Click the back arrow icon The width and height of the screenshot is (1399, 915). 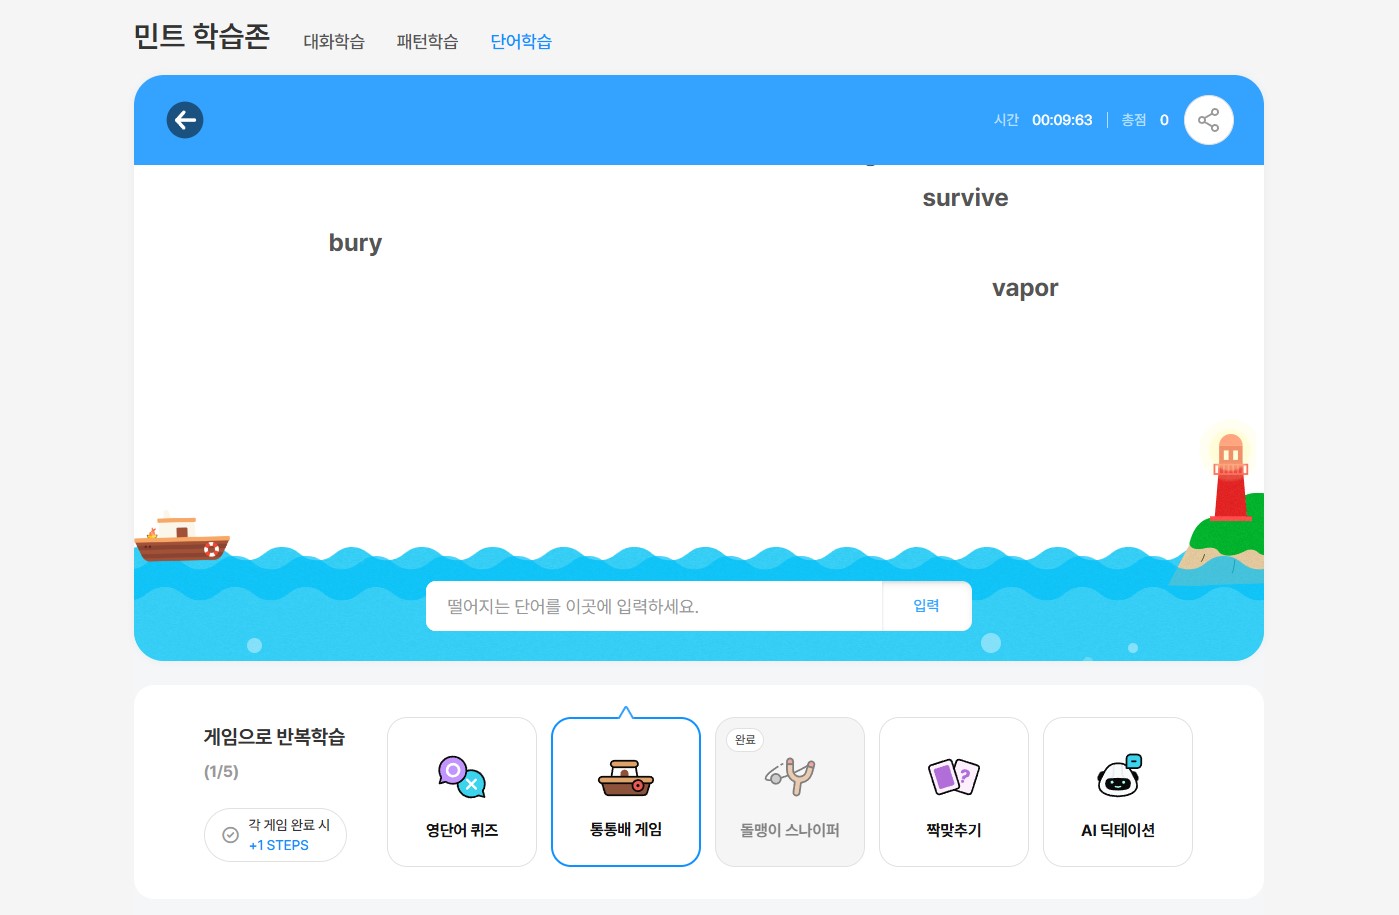tap(185, 120)
